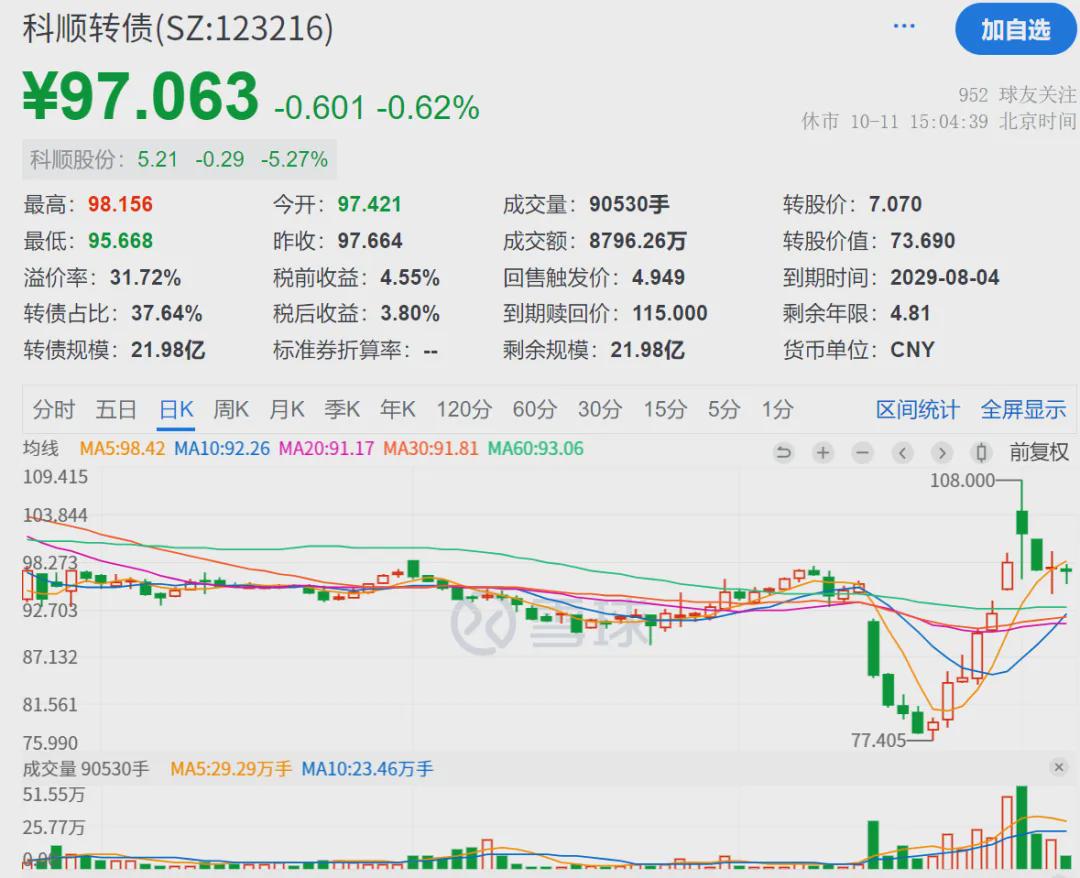Screen dimensions: 1080x878
Task: Switch to the 分时 intraday tab
Action: tap(54, 410)
